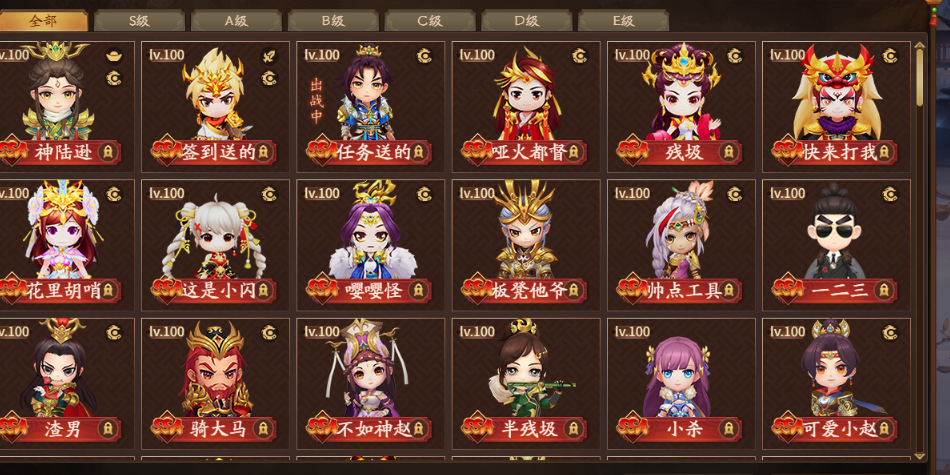Toggle the lock on 骑大马 name banner
Viewport: 950px width, 475px height.
point(263,429)
